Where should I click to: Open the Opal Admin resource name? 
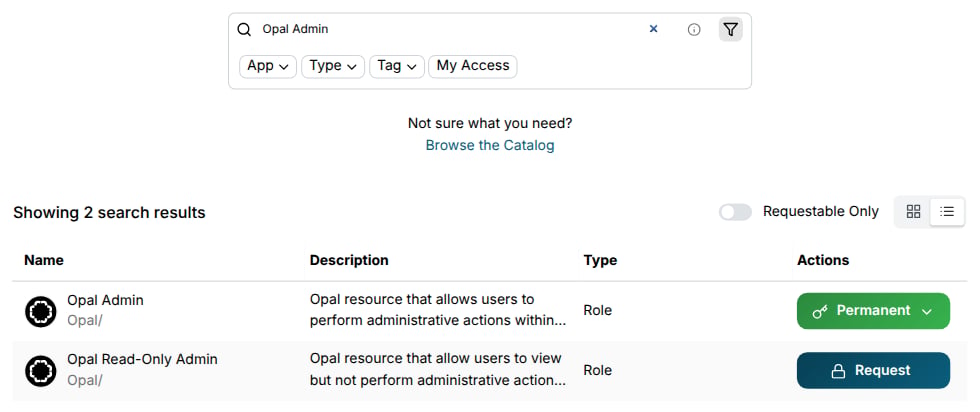[105, 300]
